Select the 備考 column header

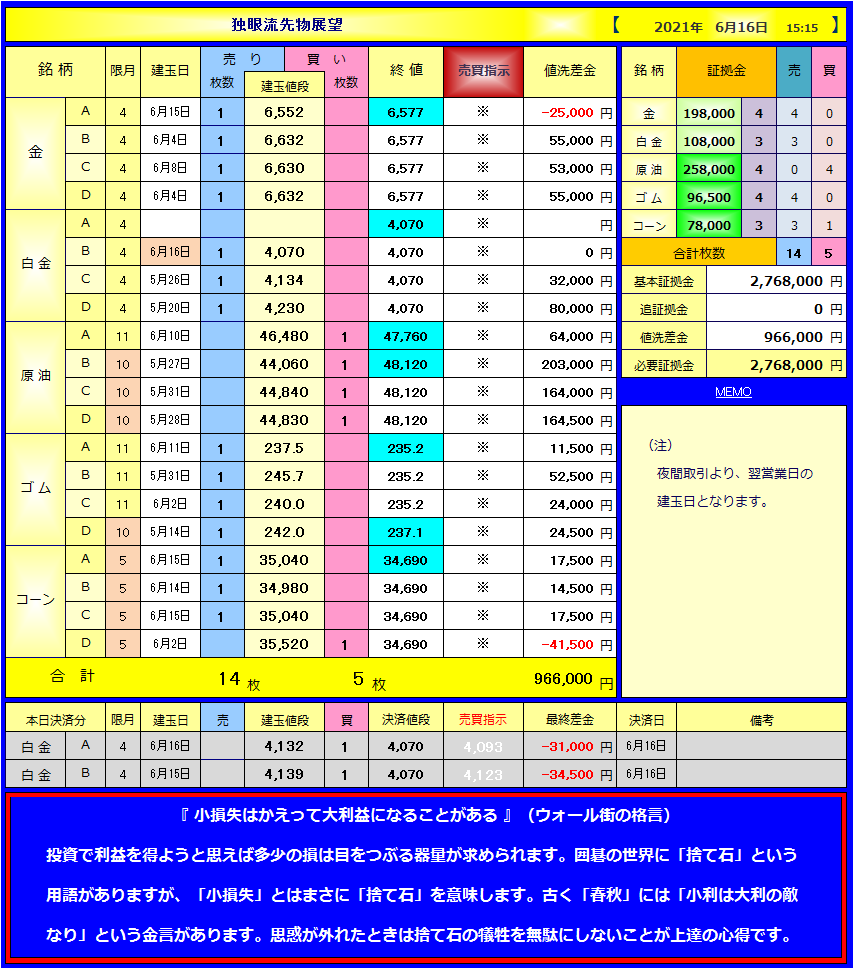tap(761, 719)
